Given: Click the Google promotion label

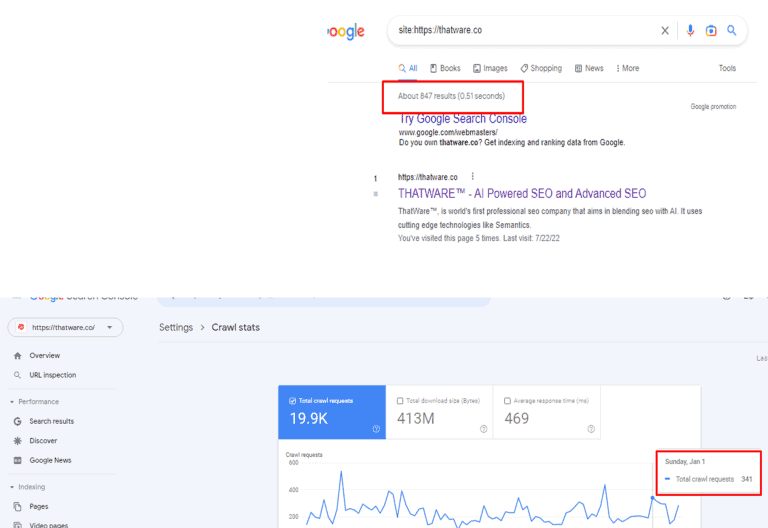Looking at the screenshot, I should (713, 106).
